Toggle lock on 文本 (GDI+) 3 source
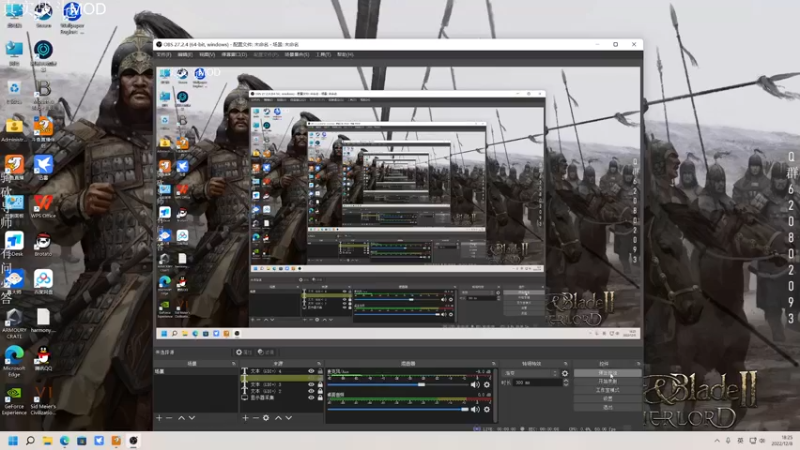Viewport: 800px width, 450px height. pyautogui.click(x=320, y=384)
